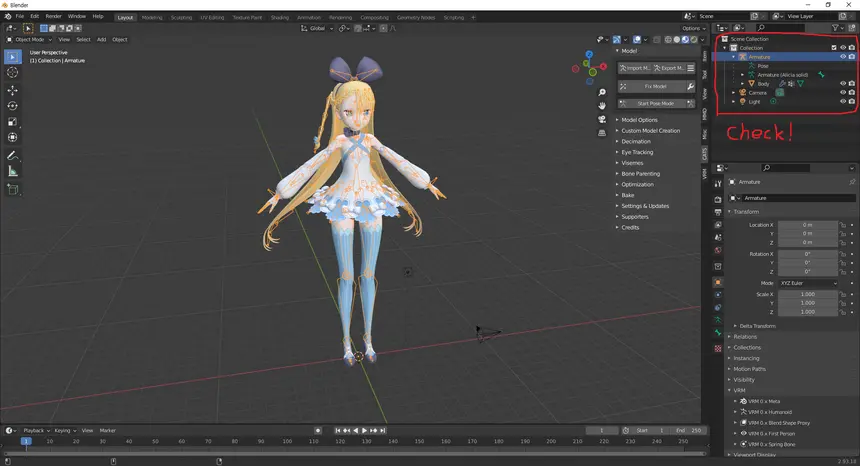This screenshot has height=466, width=860.
Task: Expand the Visemes panel
Action: 632,163
